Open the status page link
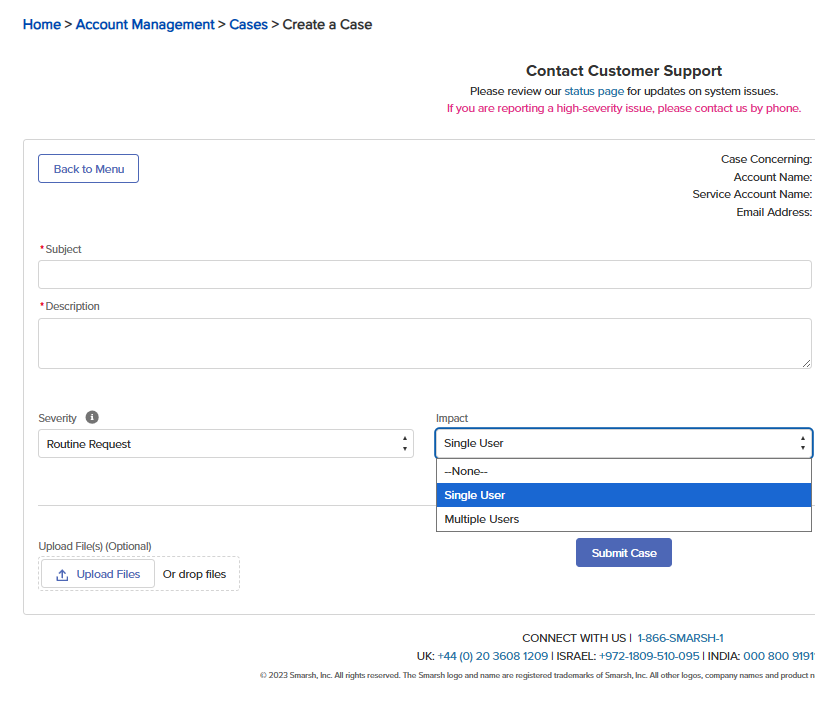815x704 pixels. click(594, 91)
